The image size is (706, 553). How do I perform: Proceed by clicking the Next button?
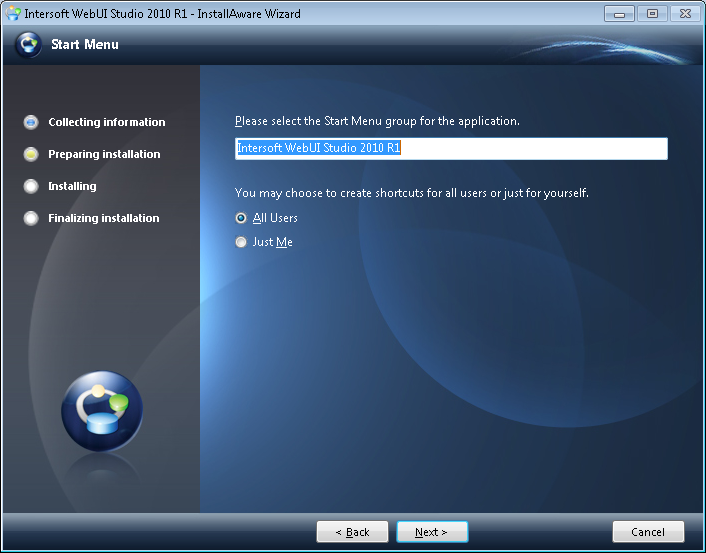(432, 532)
